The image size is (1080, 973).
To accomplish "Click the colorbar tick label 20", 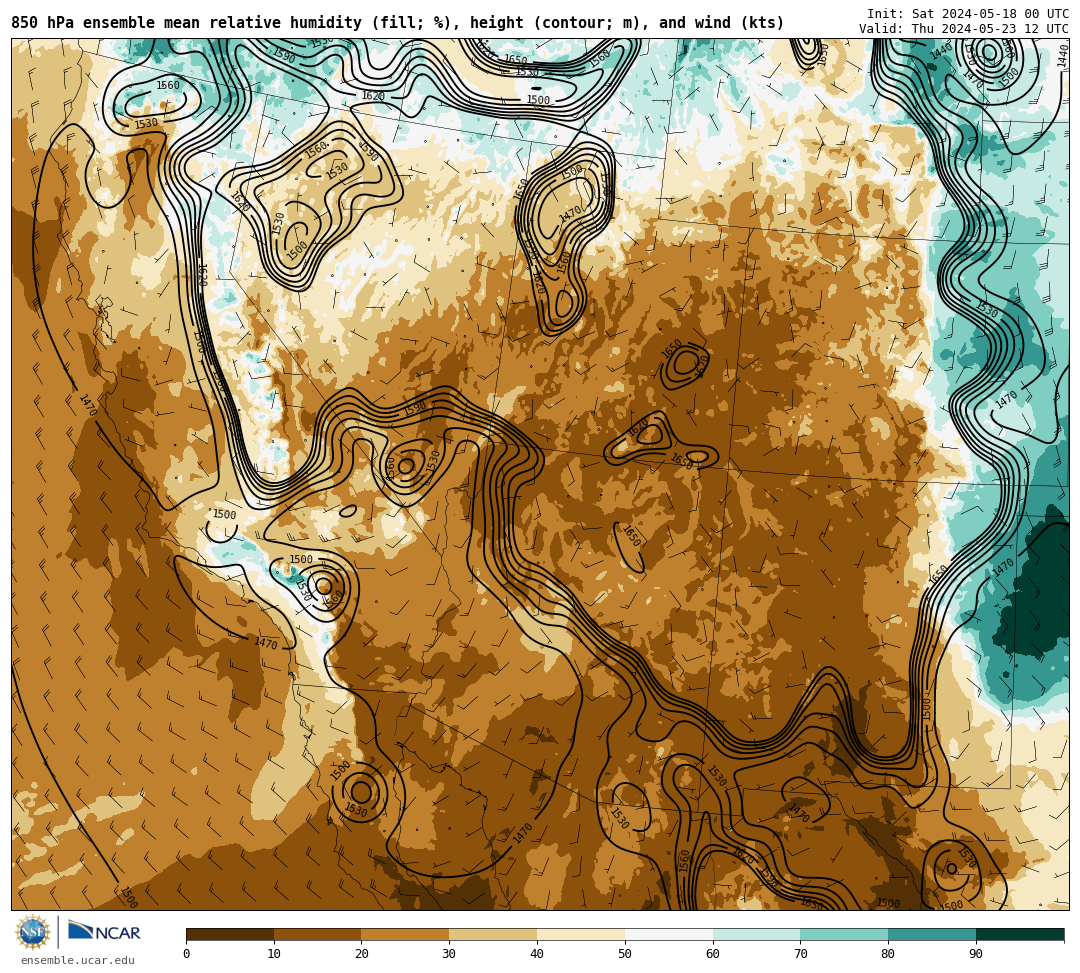I will point(362,954).
